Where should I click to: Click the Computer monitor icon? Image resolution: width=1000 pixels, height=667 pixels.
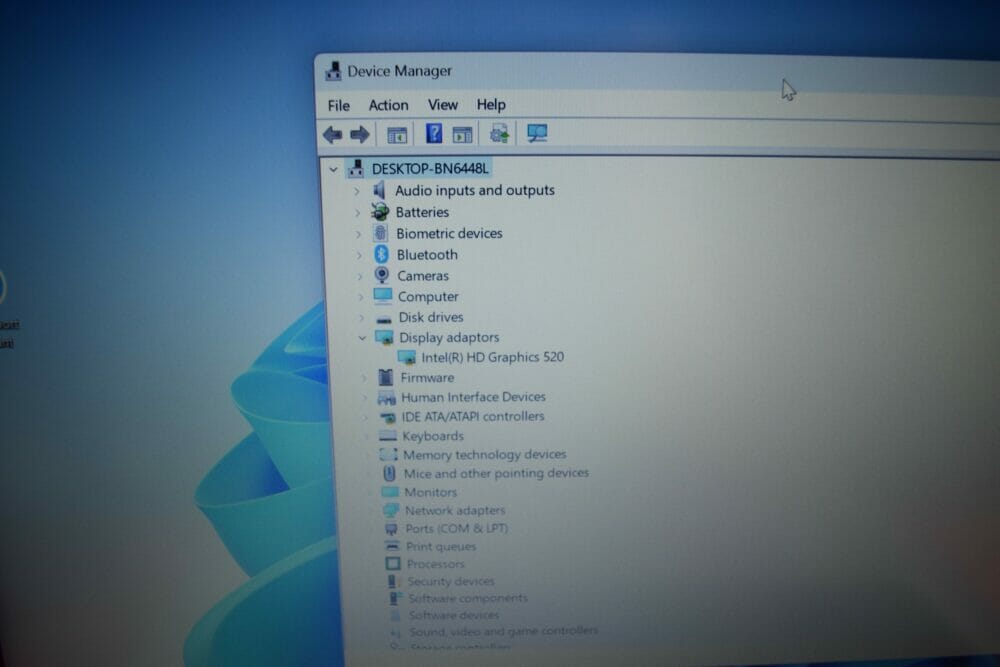pyautogui.click(x=383, y=296)
